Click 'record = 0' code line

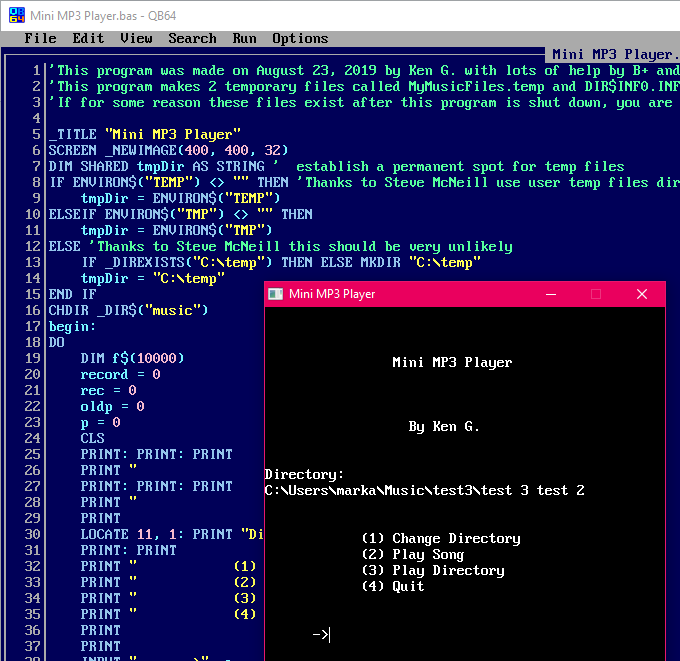coord(121,374)
